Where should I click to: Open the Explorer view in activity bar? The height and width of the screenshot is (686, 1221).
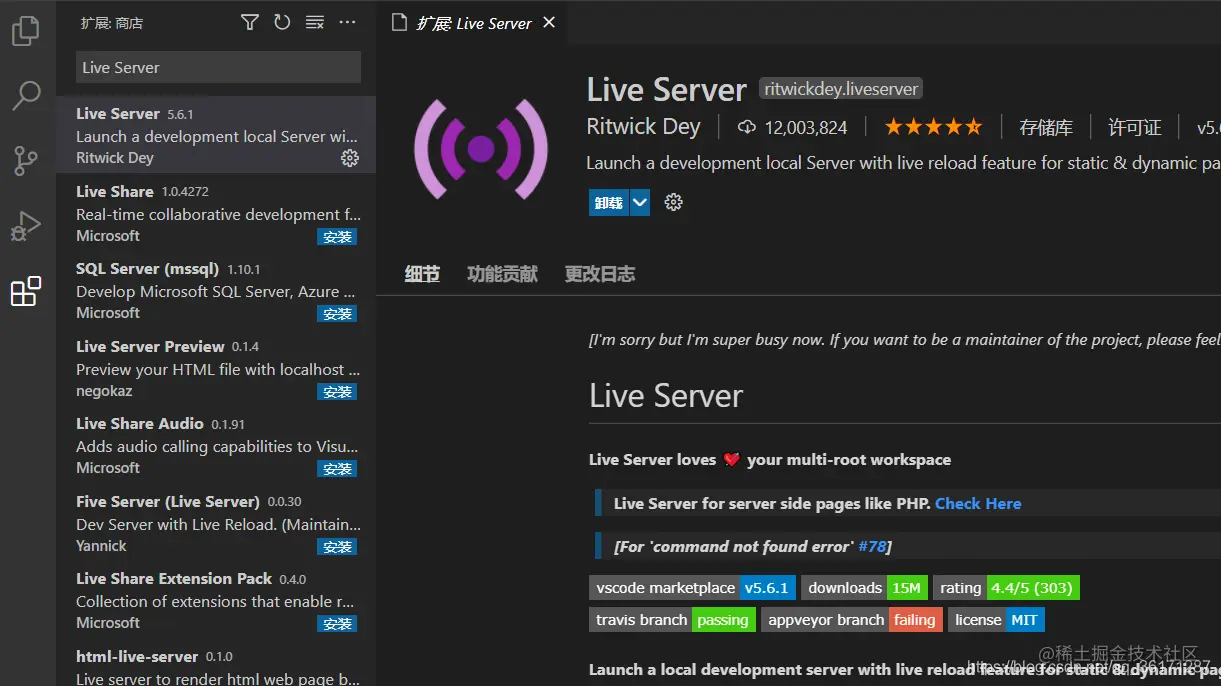click(25, 31)
